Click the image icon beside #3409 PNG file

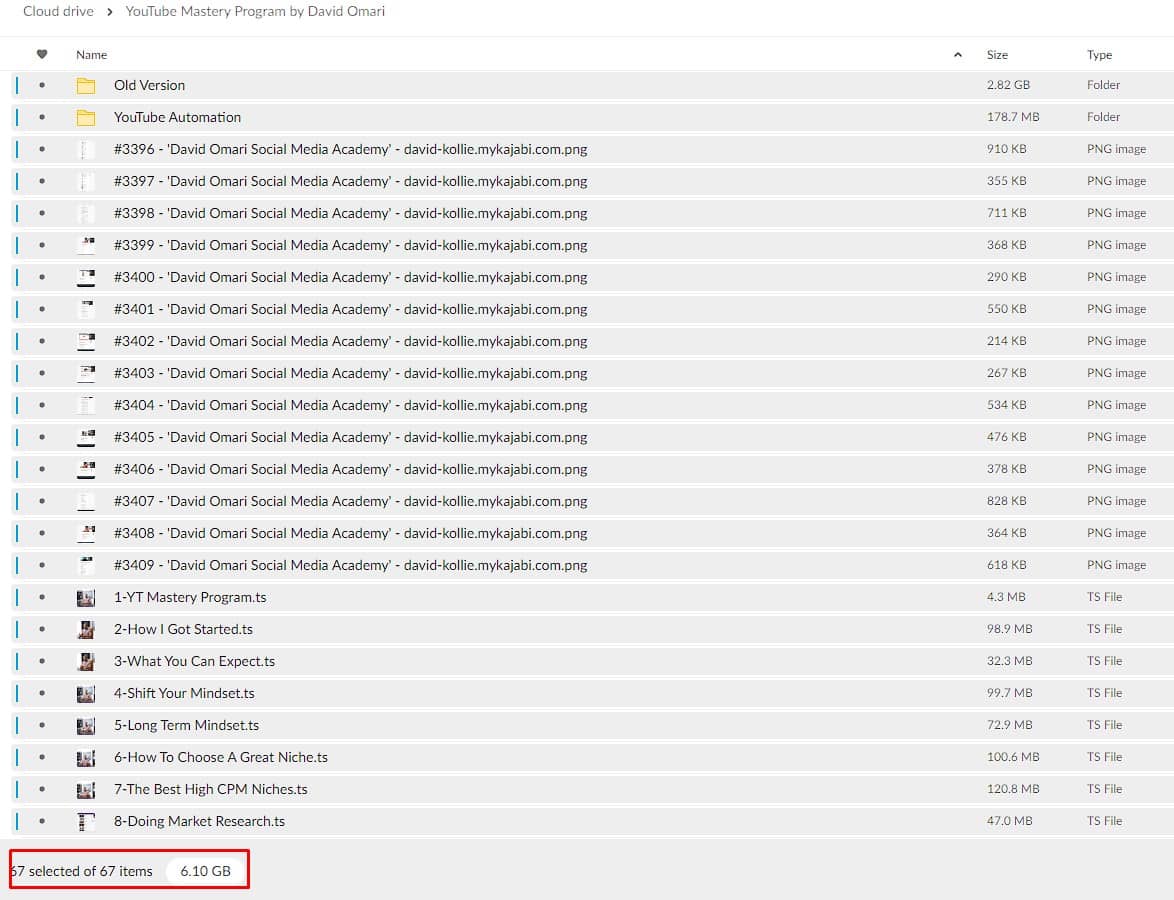tap(87, 565)
